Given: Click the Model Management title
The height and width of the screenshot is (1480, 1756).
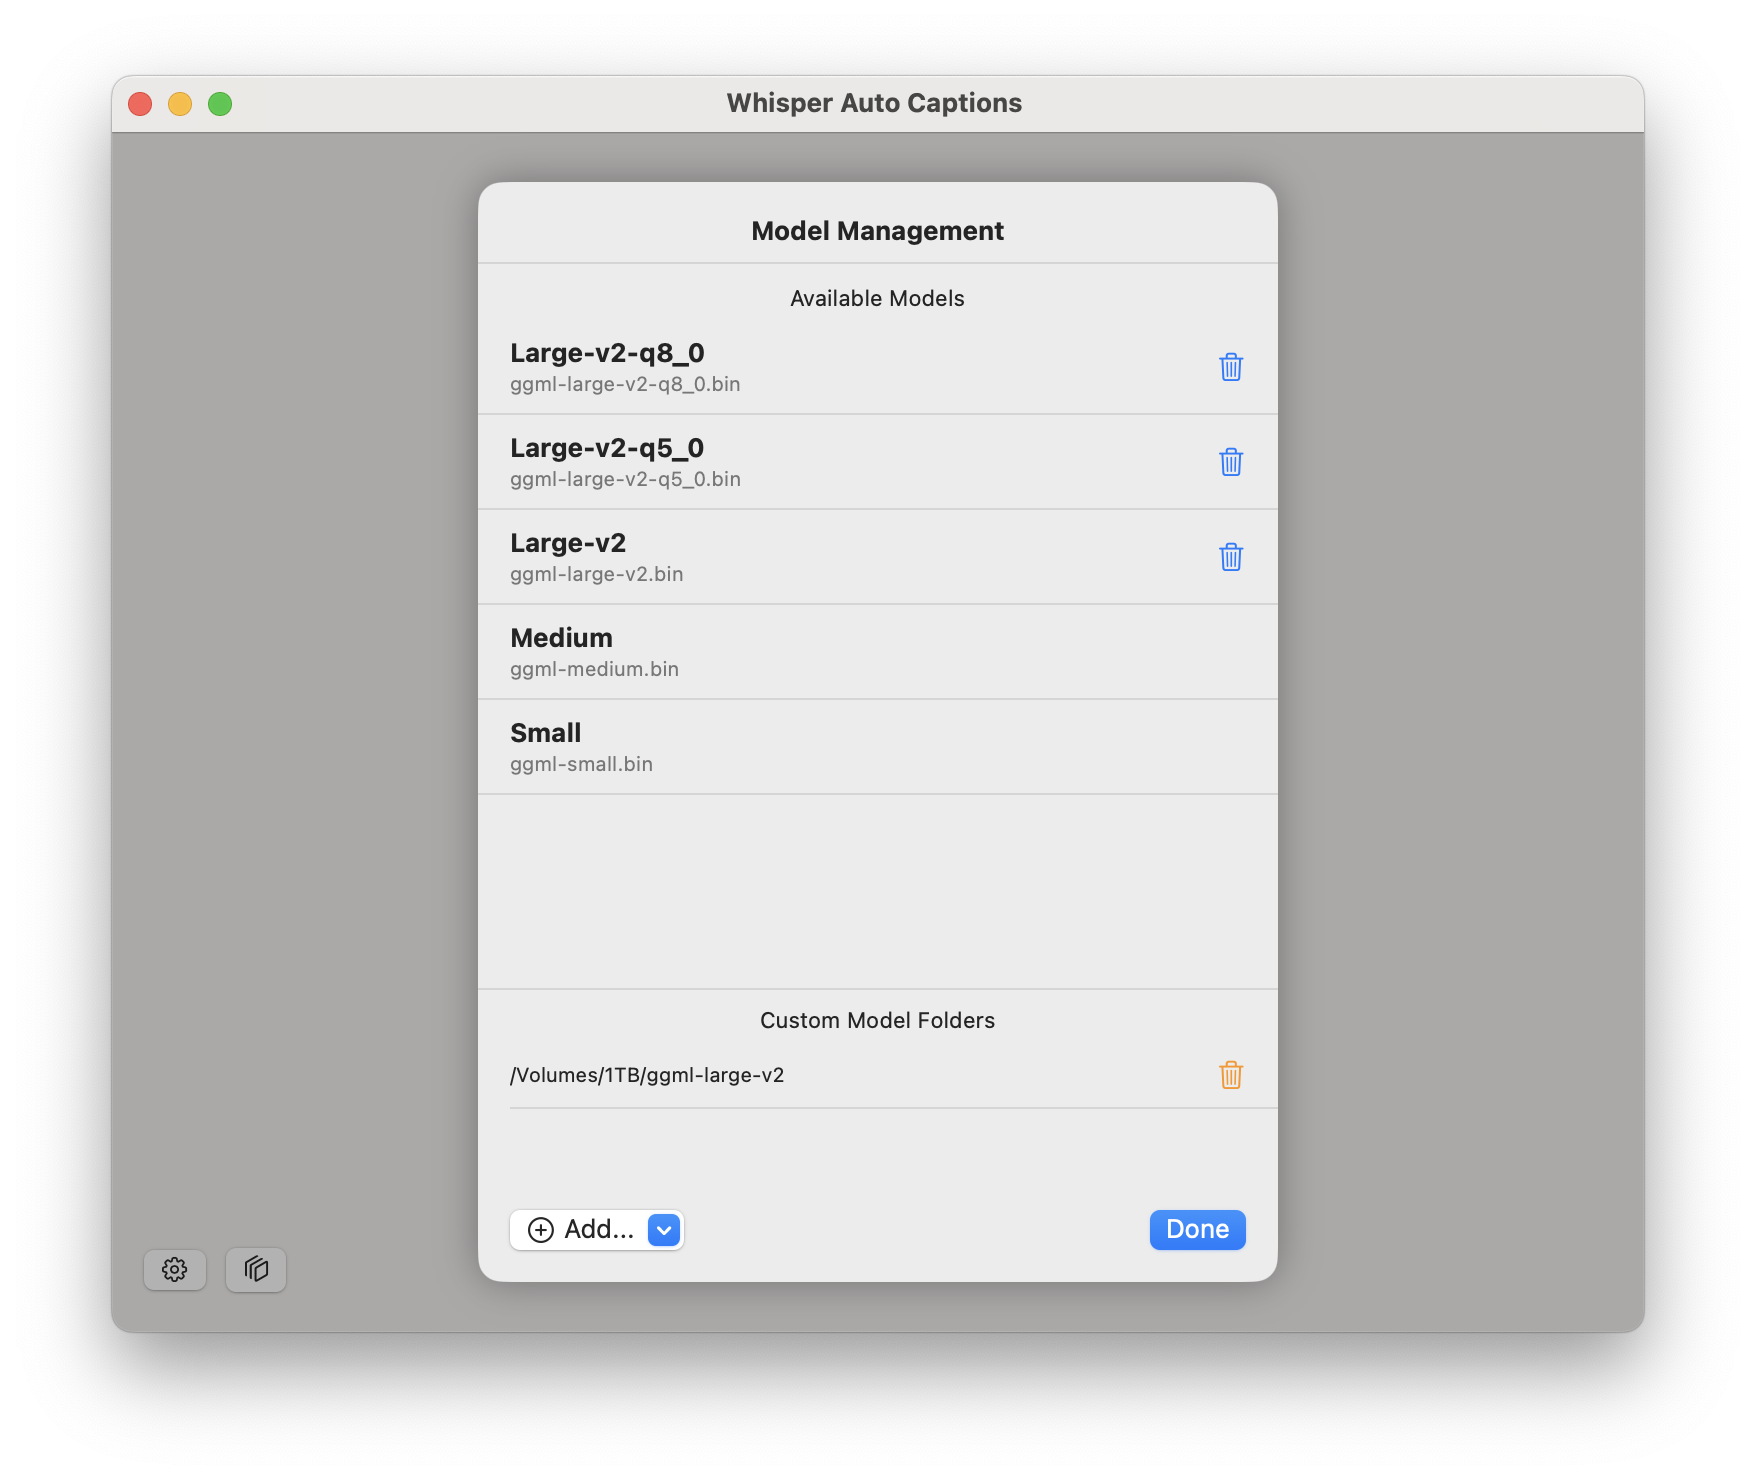Looking at the screenshot, I should (x=877, y=231).
